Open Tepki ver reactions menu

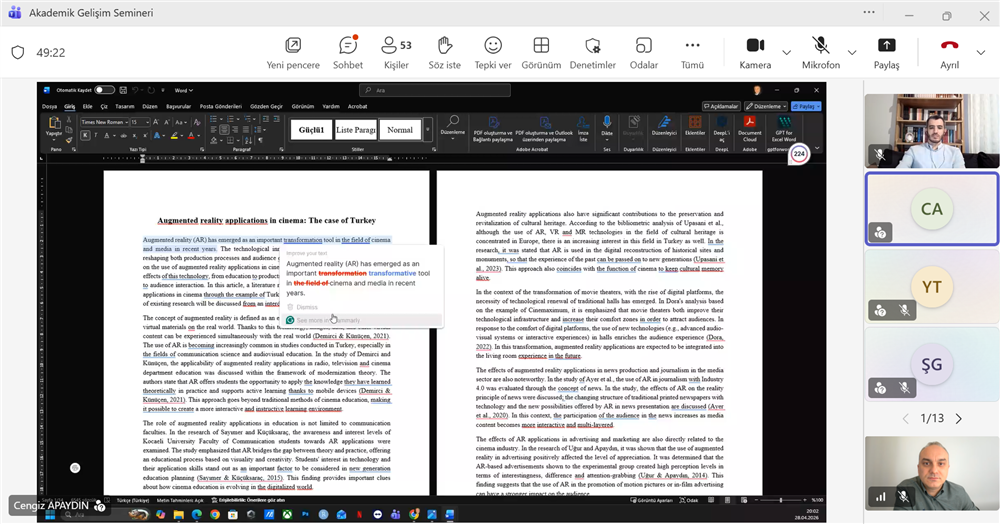point(493,46)
